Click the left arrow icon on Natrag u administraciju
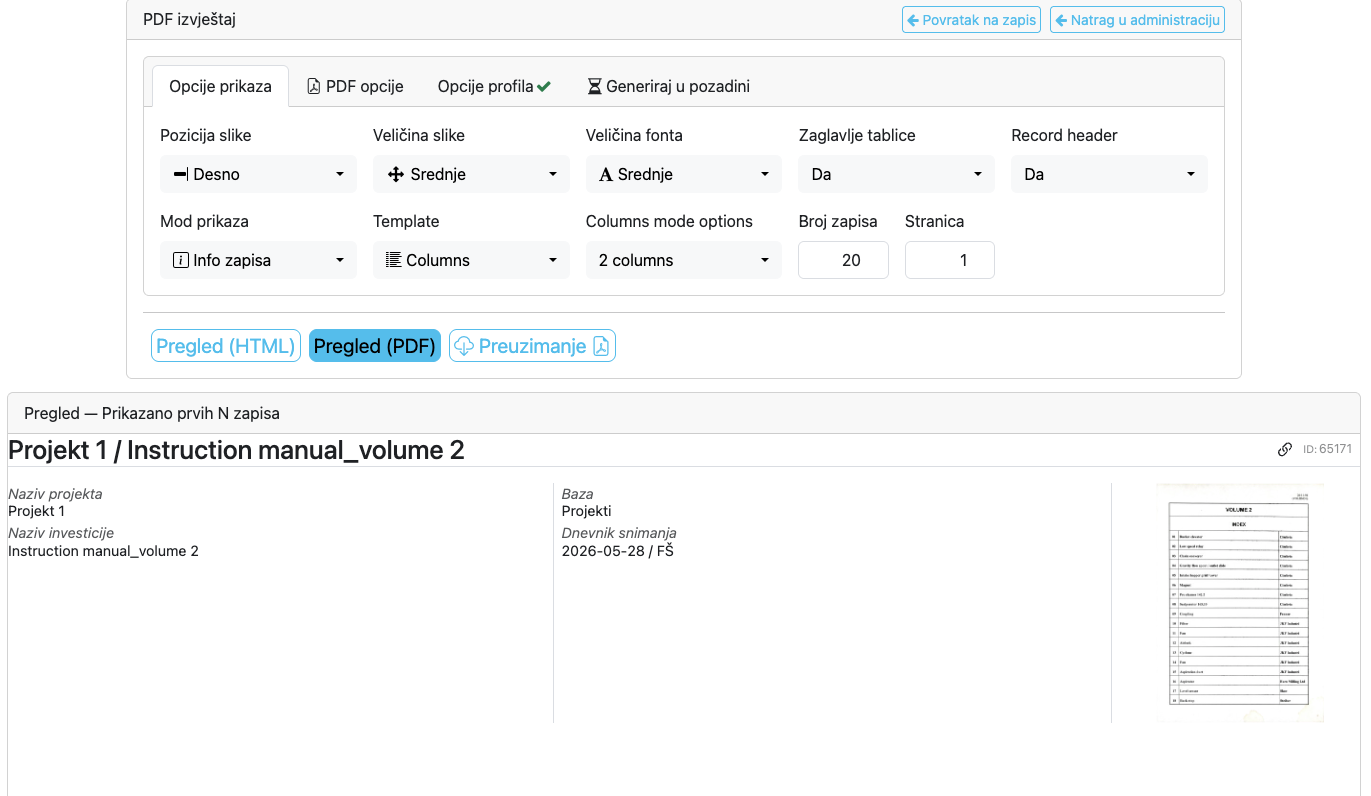 tap(1060, 20)
